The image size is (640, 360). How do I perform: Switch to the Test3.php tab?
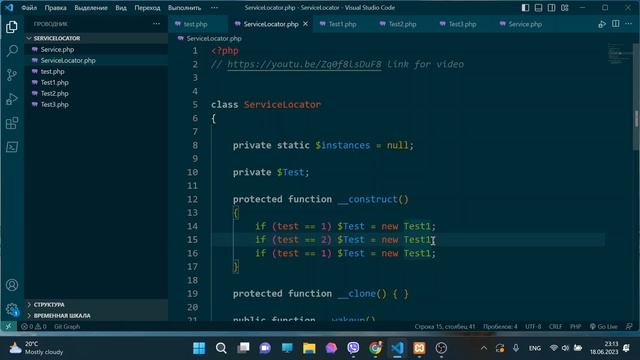[x=462, y=24]
